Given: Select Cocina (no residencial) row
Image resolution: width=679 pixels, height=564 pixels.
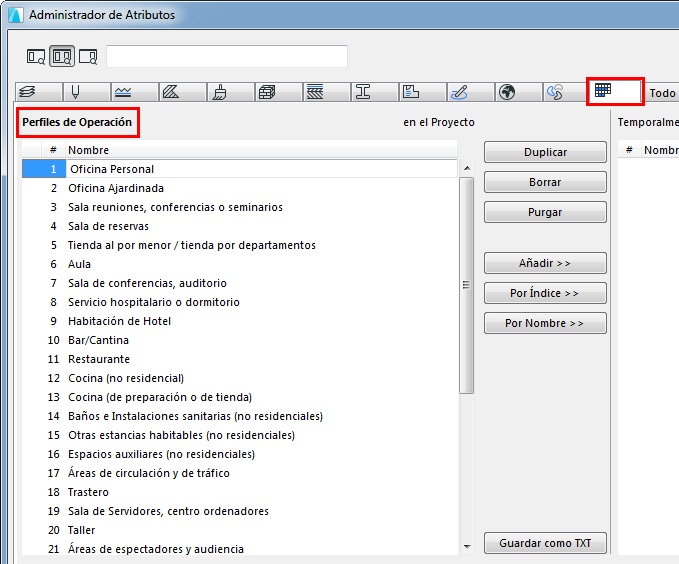Looking at the screenshot, I should [x=240, y=378].
